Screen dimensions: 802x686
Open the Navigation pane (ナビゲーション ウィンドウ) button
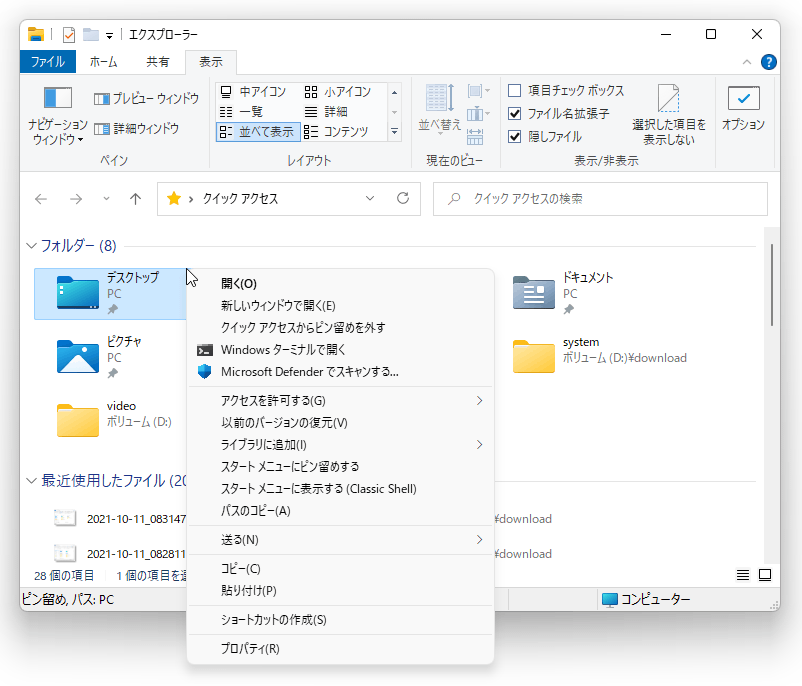coord(57,116)
